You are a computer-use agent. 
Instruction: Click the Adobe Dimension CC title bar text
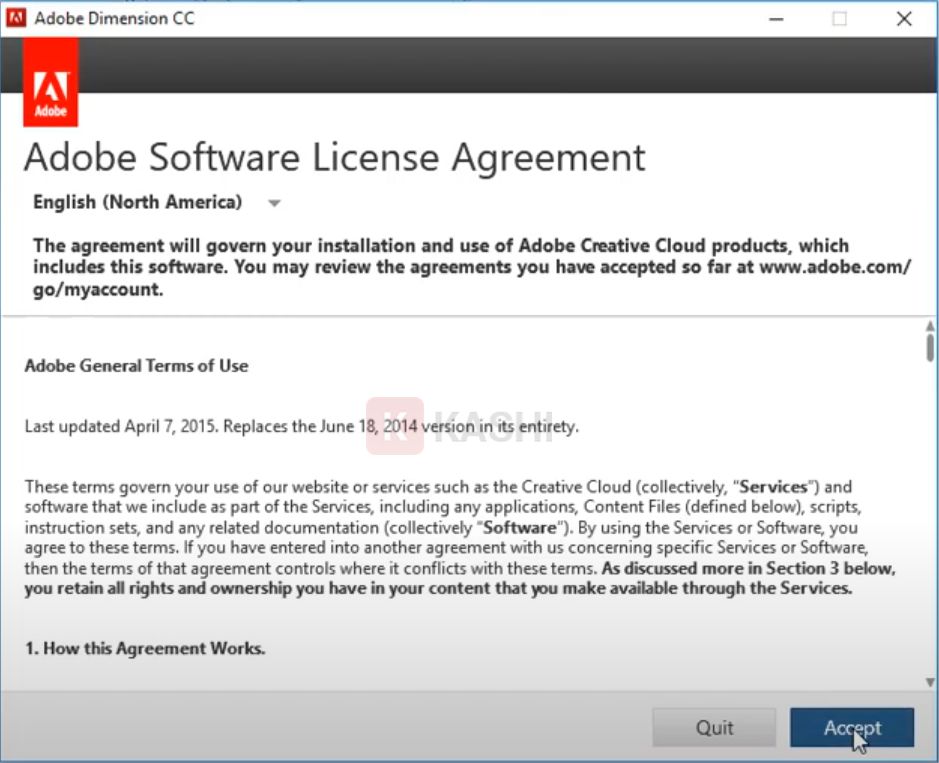[114, 18]
